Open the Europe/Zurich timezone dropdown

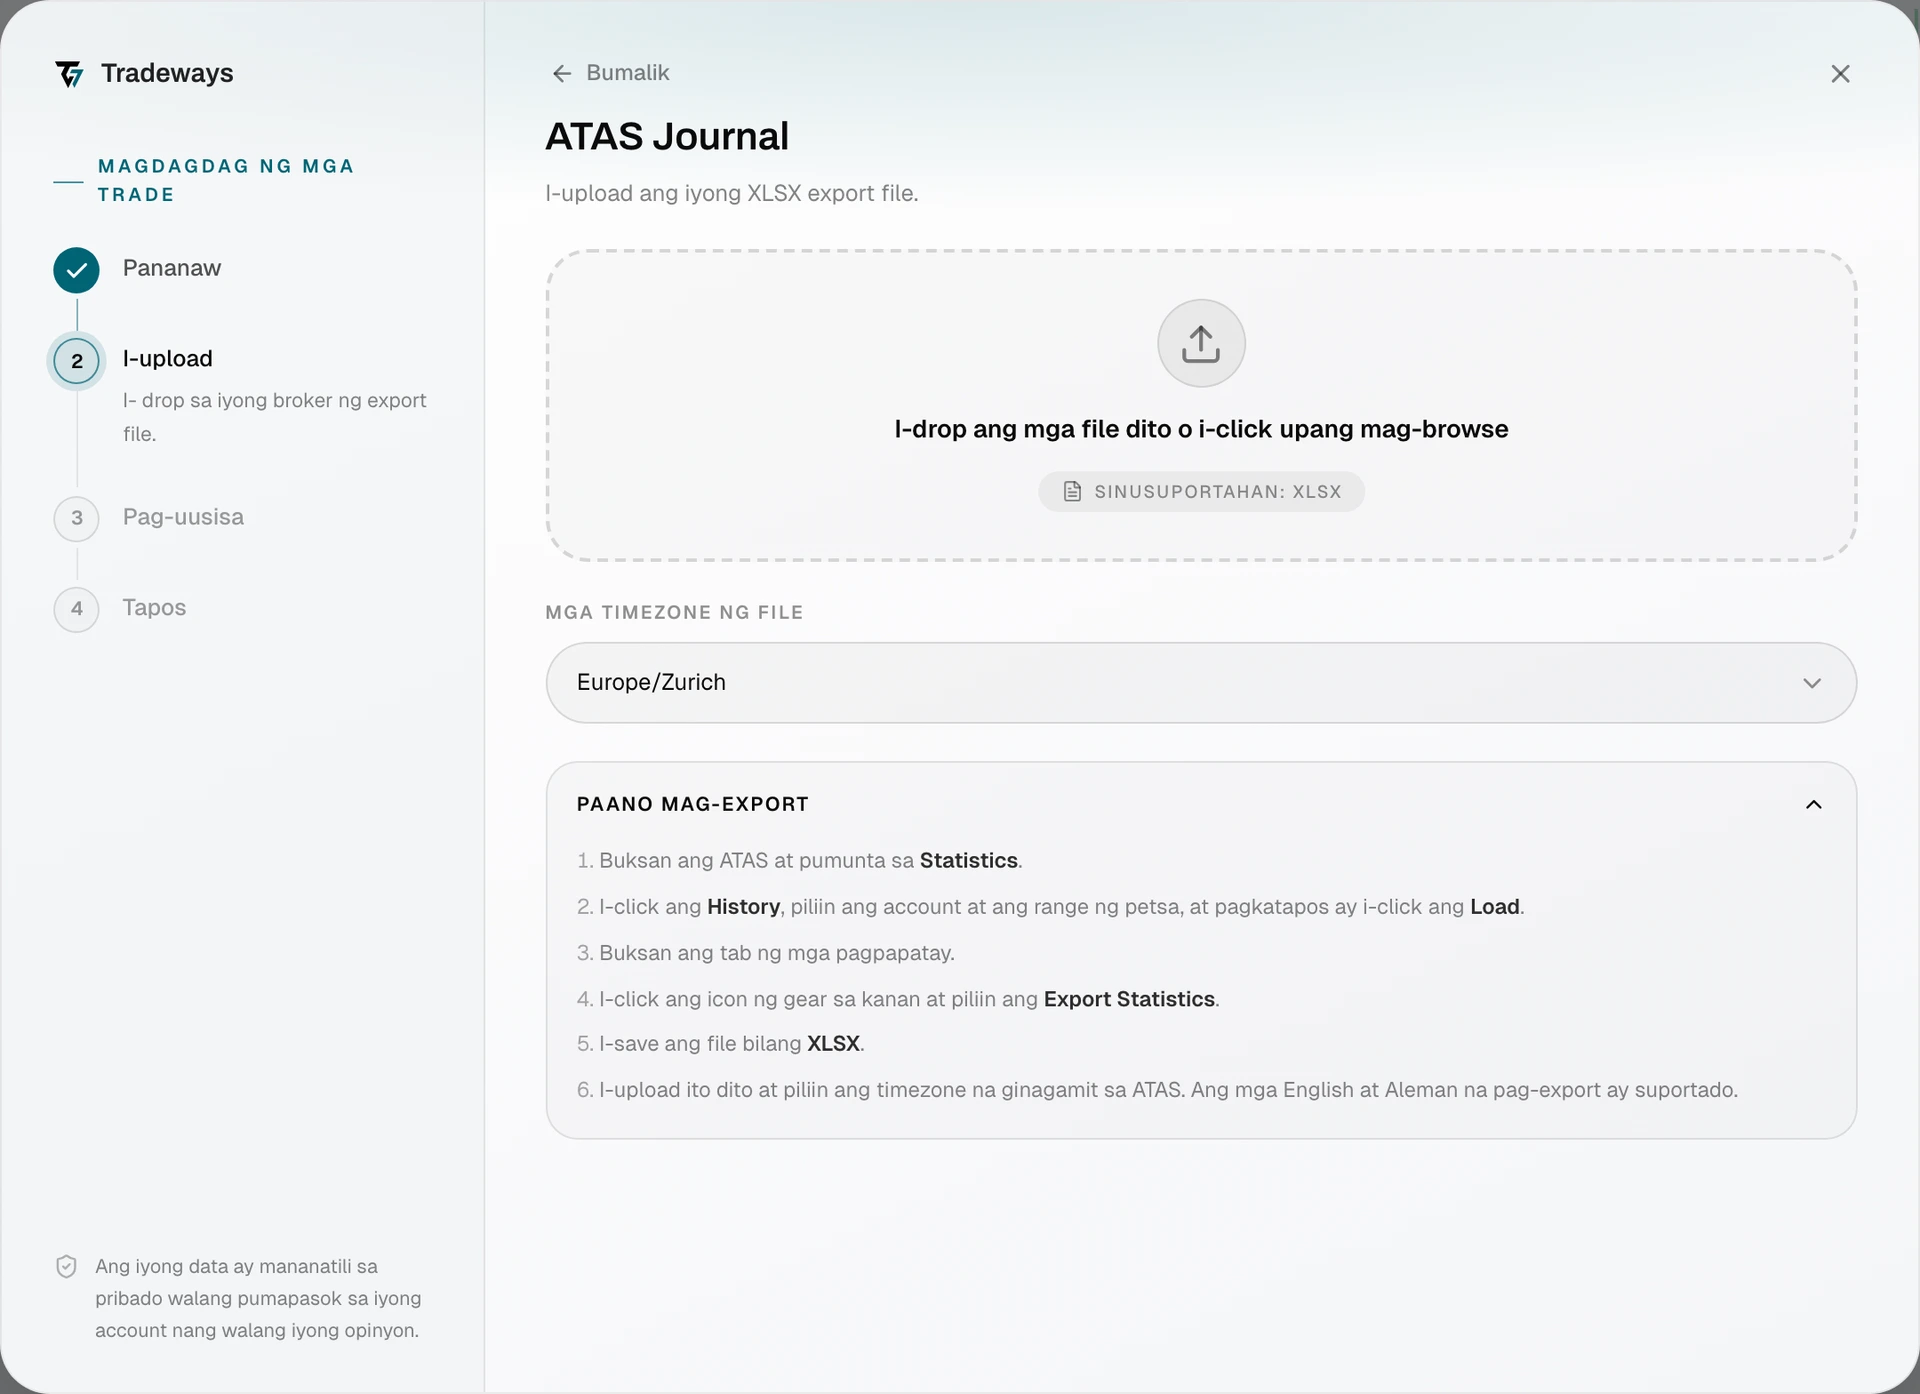(1201, 683)
